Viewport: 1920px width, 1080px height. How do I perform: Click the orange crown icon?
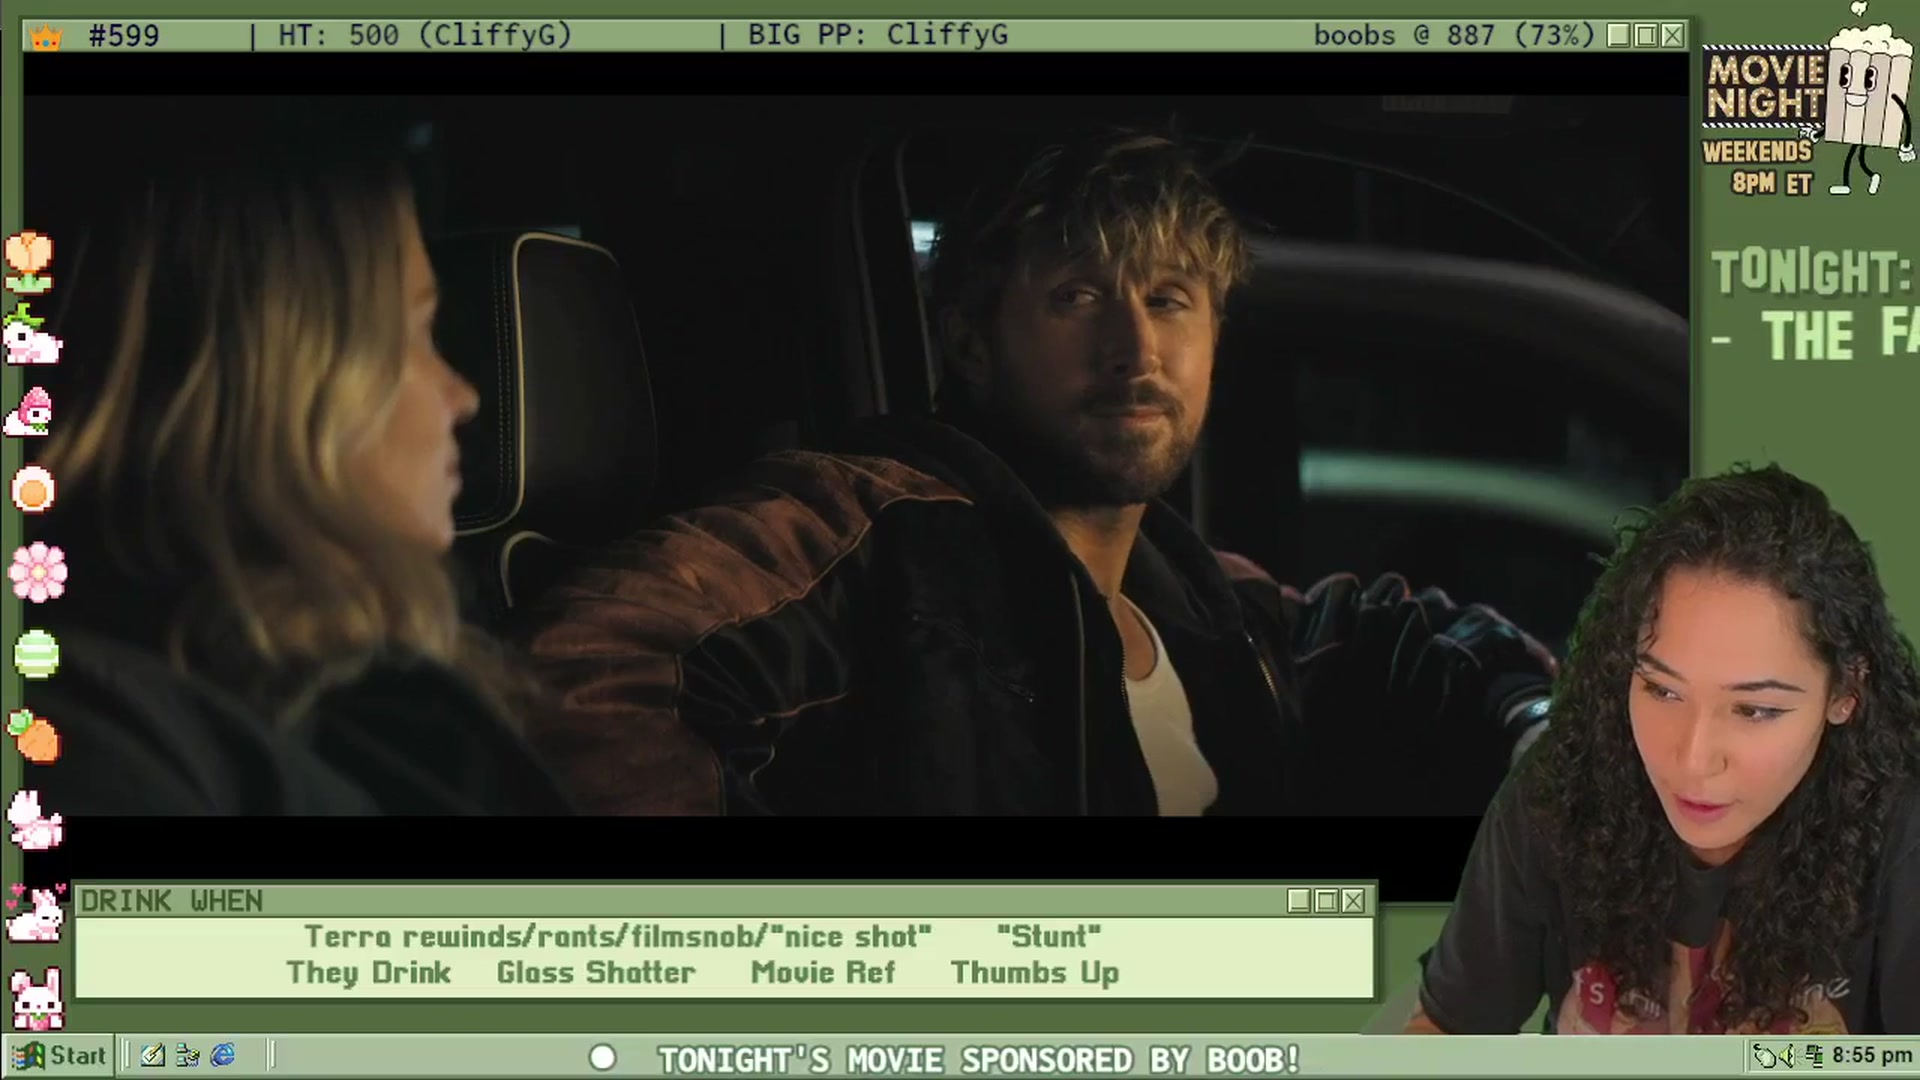pos(47,37)
